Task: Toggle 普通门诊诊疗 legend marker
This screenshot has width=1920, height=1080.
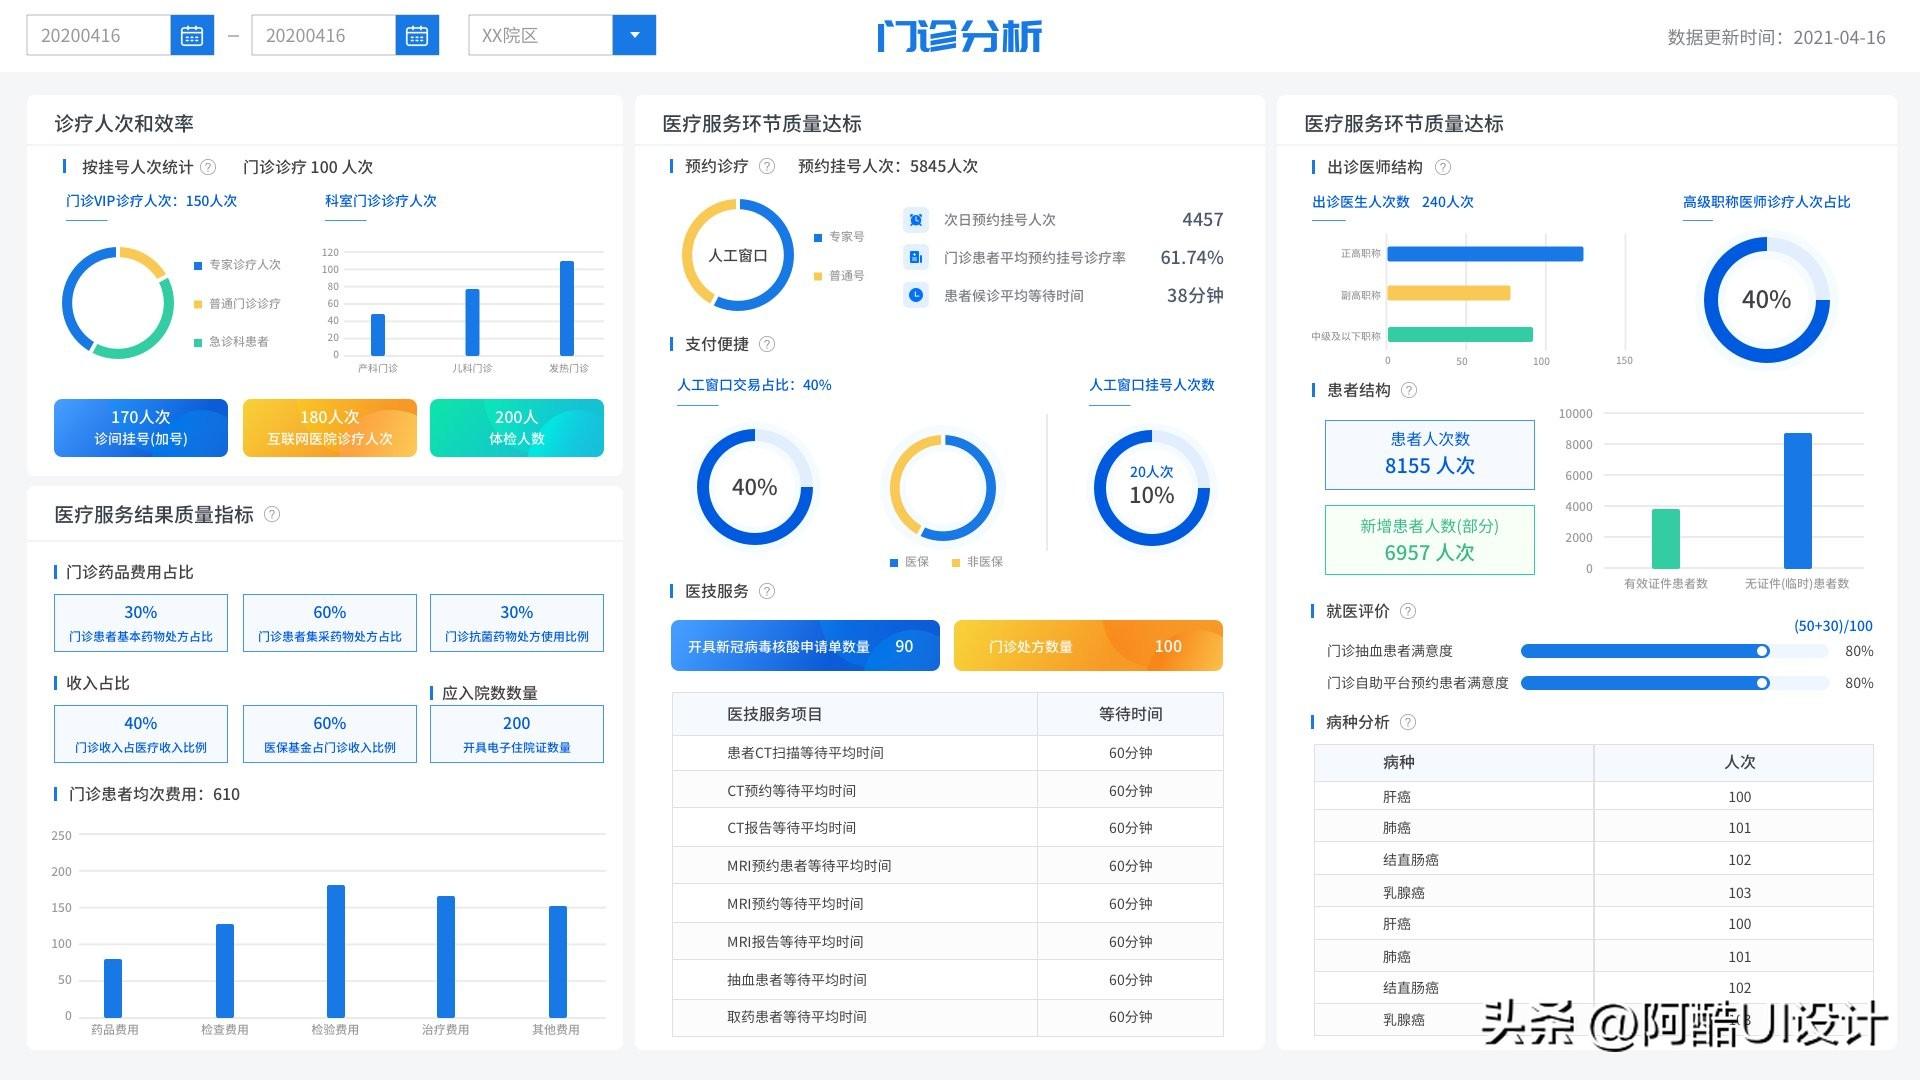Action: 198,304
